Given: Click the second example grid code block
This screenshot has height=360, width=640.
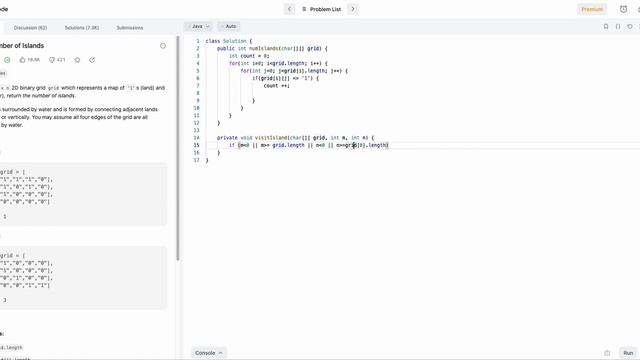Looking at the screenshot, I should [x=83, y=278].
